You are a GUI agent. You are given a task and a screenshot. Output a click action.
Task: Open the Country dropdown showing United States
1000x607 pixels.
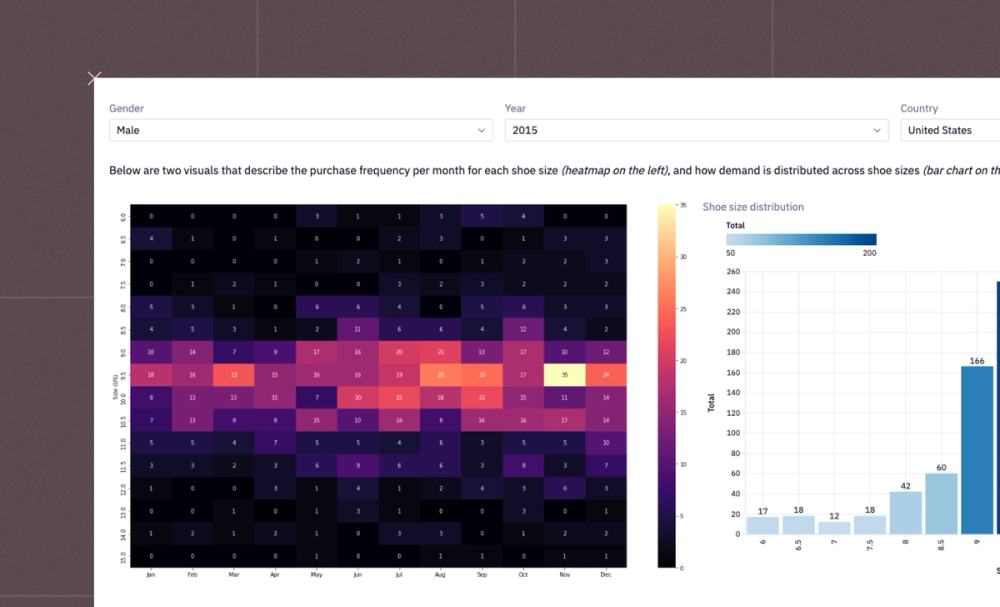950,130
